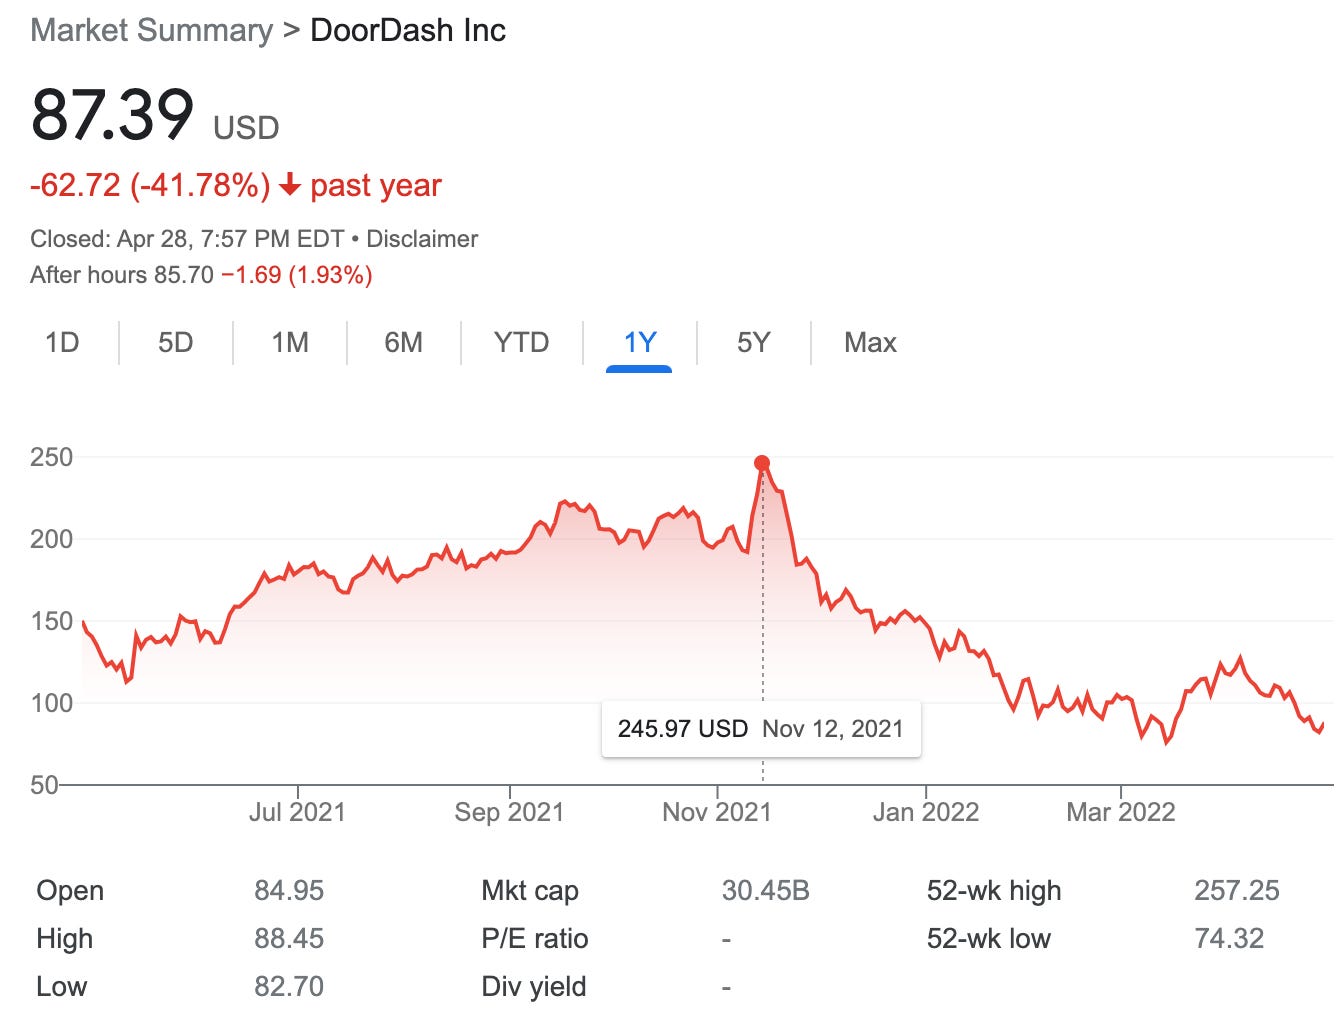Image resolution: width=1340 pixels, height=1030 pixels.
Task: Click the red down arrow icon
Action: [290, 185]
